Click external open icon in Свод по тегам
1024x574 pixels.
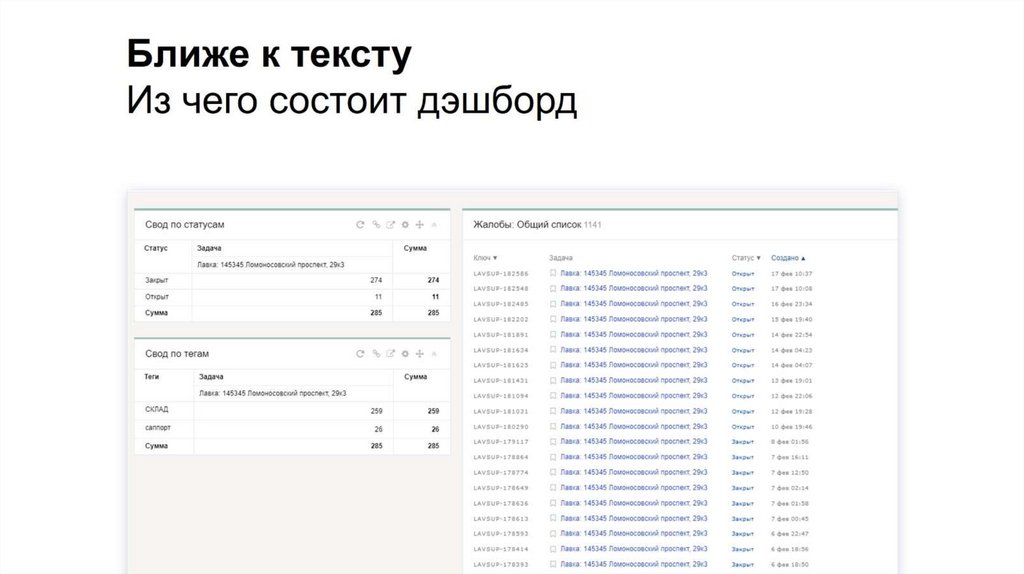(x=391, y=354)
